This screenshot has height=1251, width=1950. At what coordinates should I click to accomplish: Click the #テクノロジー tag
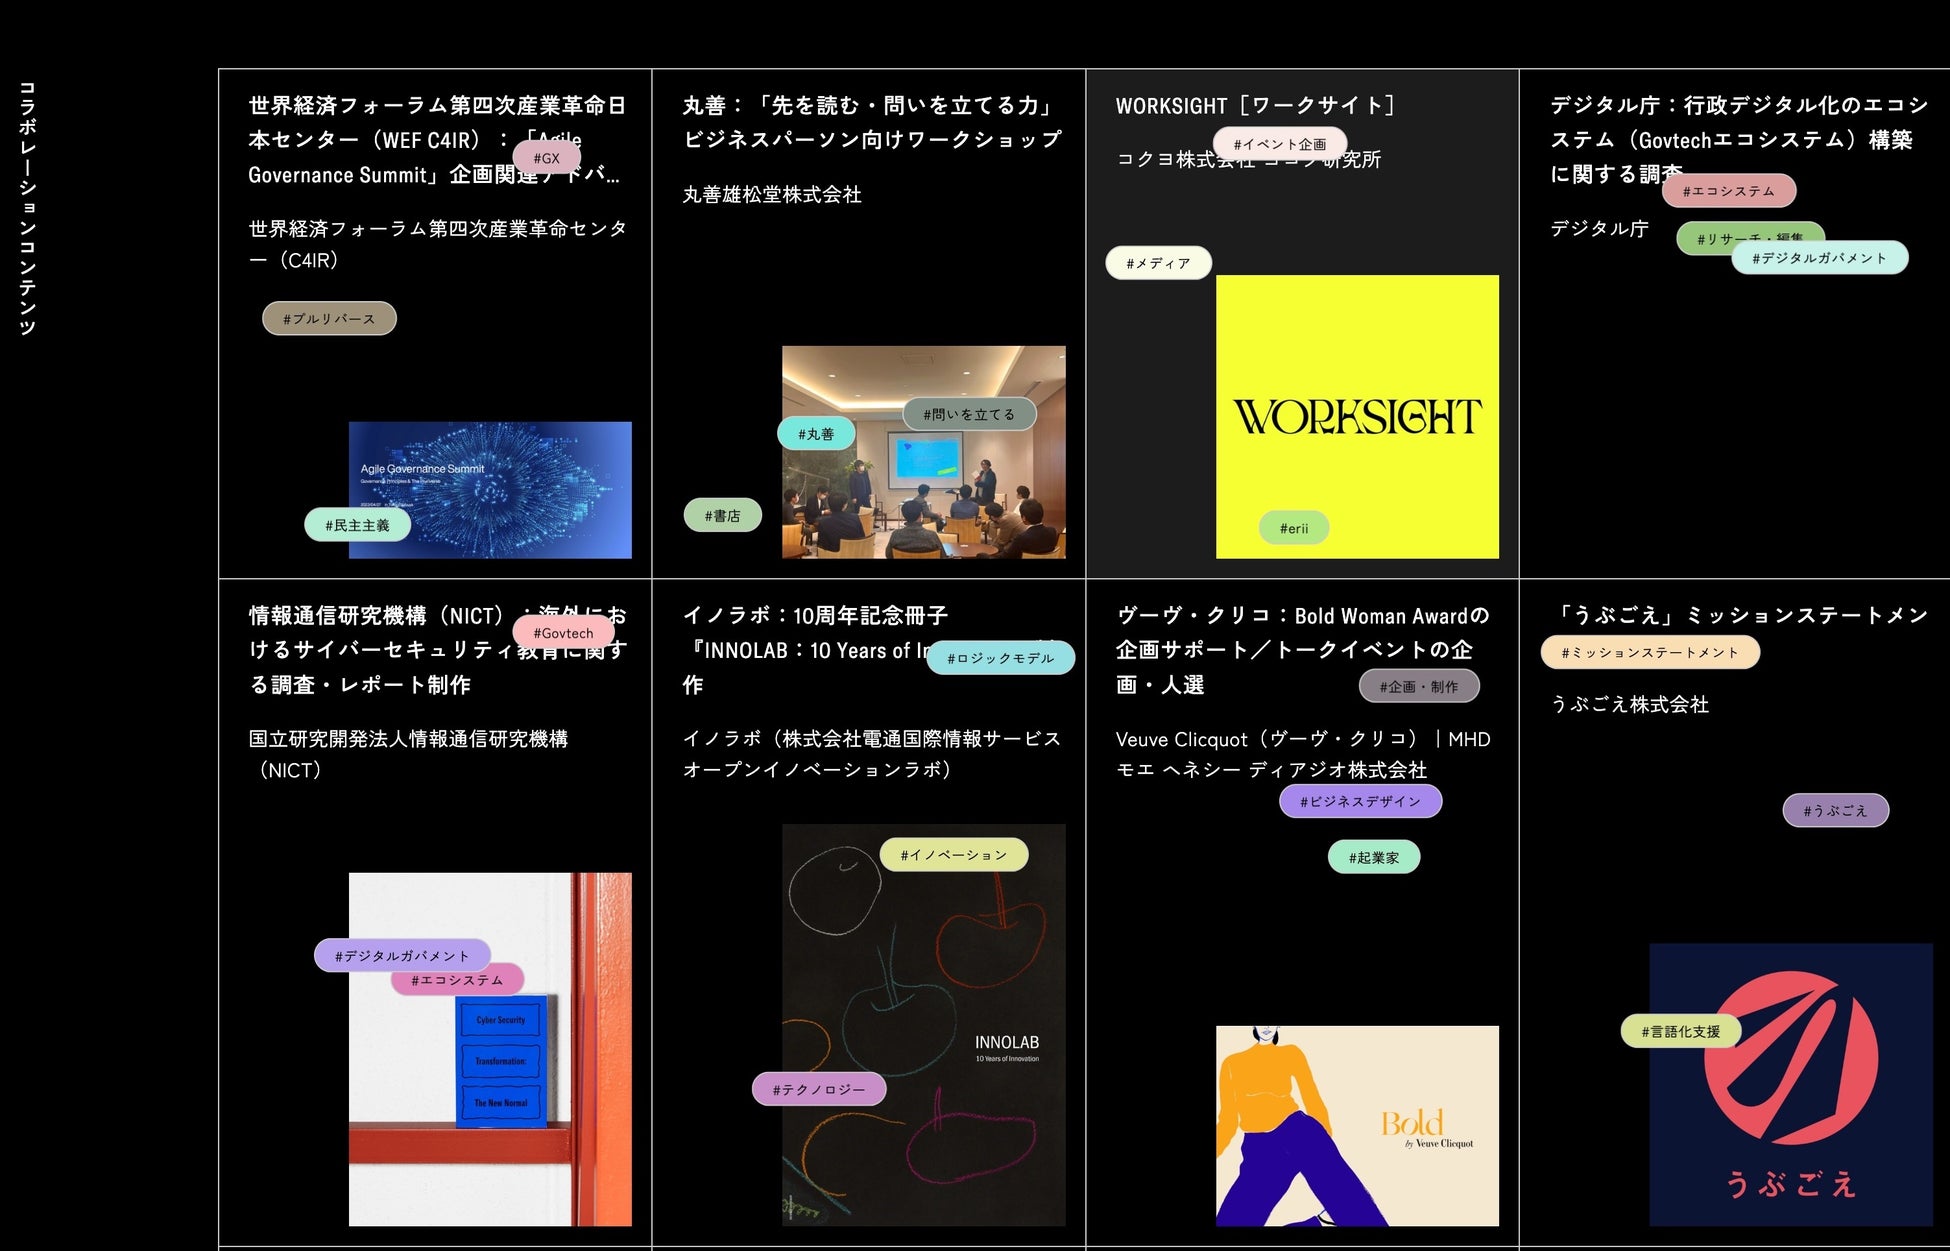pos(818,1089)
